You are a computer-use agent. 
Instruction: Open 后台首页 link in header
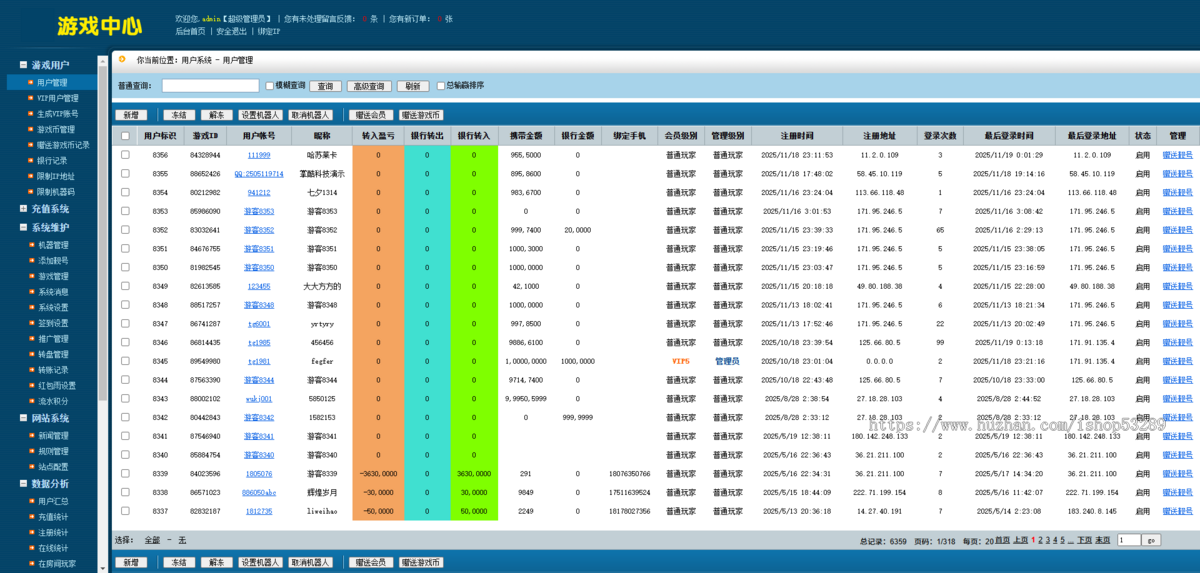point(190,31)
